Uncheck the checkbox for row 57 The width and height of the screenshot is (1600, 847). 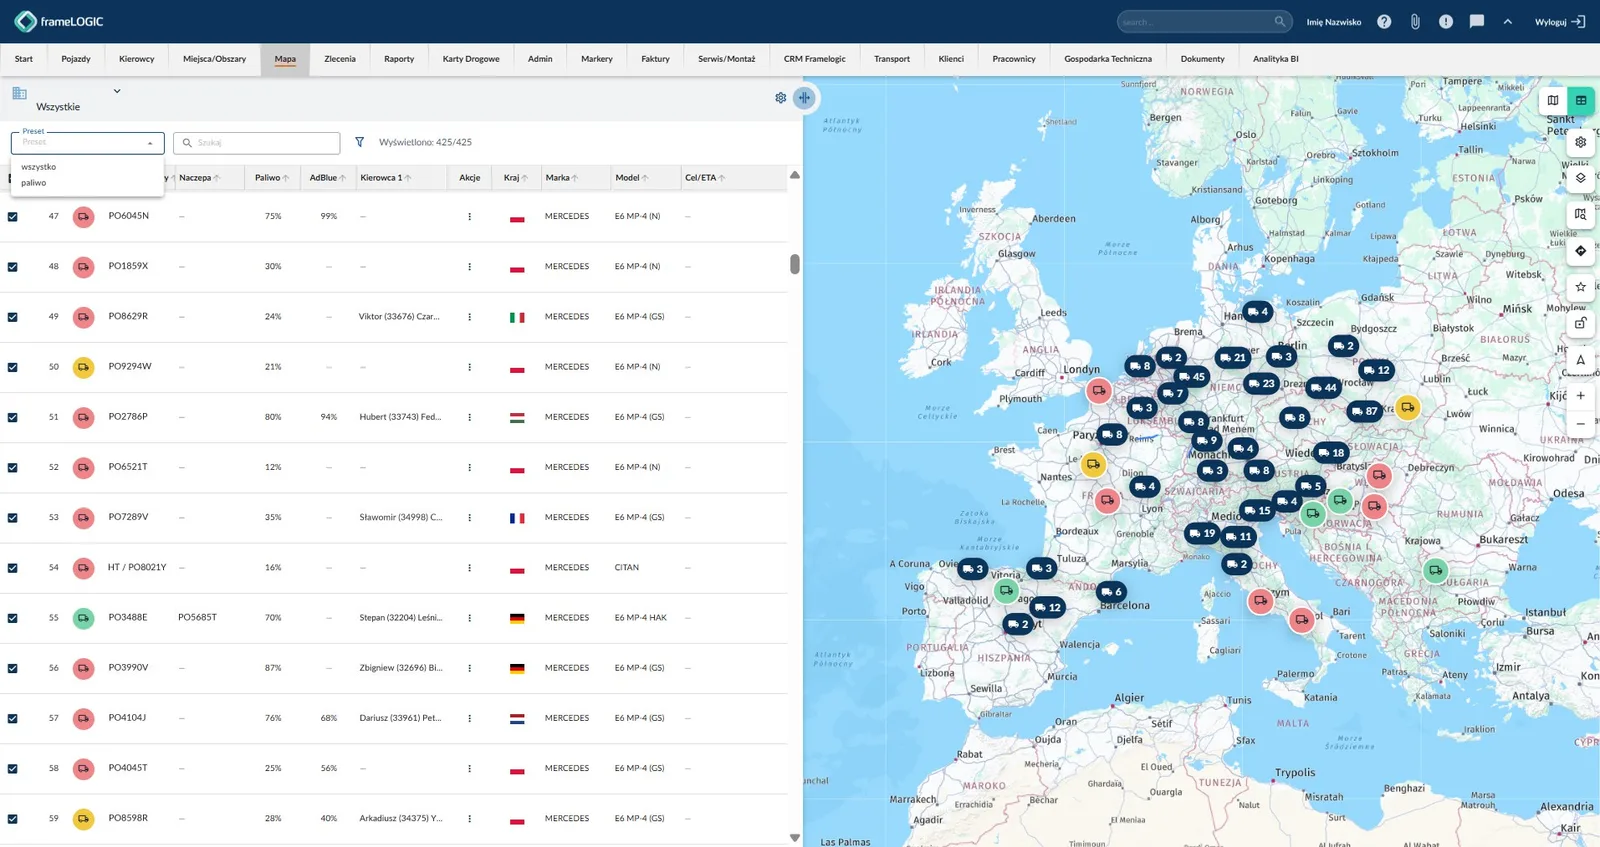(13, 718)
